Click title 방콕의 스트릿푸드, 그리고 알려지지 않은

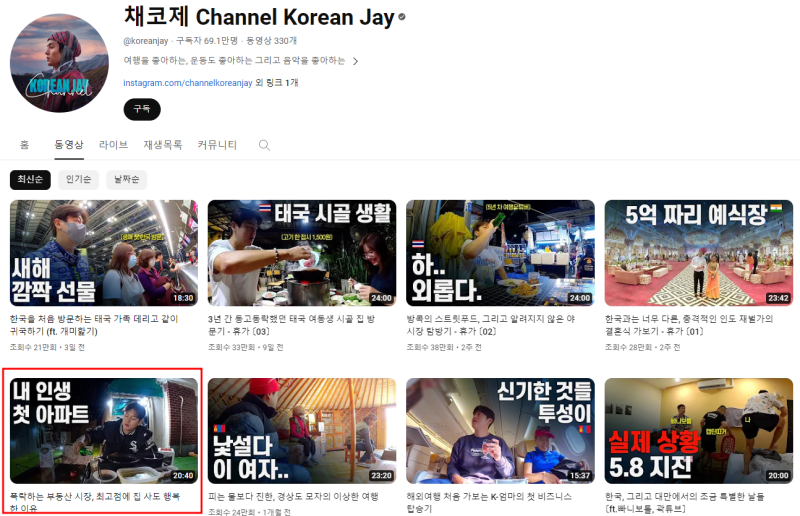click(x=490, y=325)
